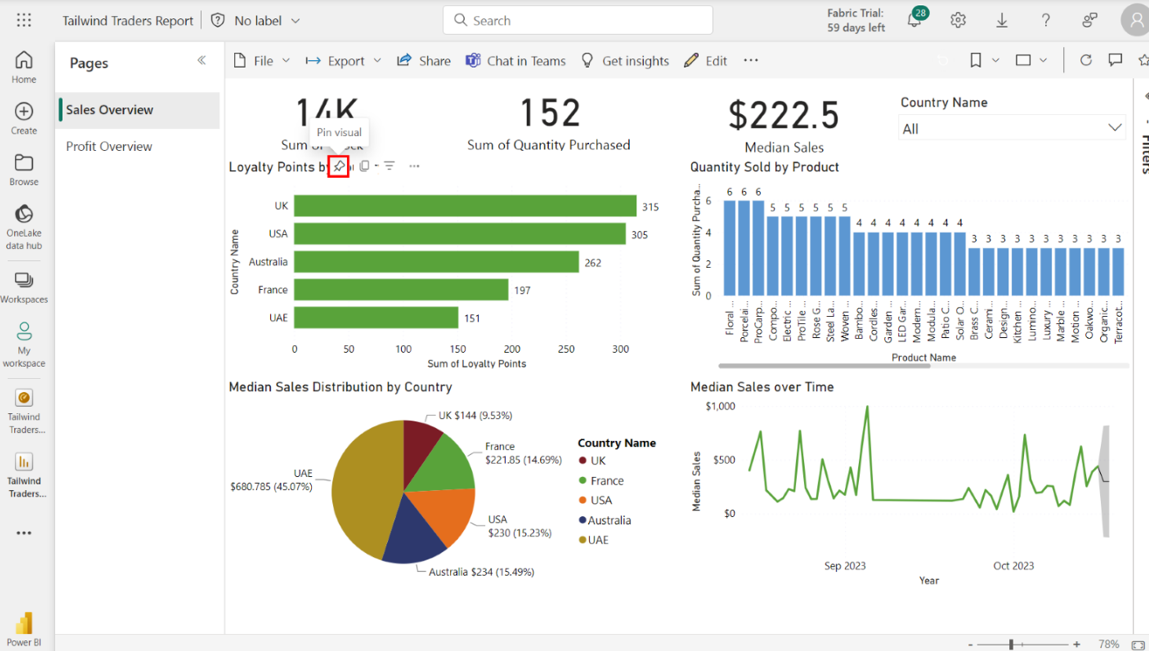Screen dimensions: 1149x651
Task: Click the zoom slider at bottom
Action: 1012,644
